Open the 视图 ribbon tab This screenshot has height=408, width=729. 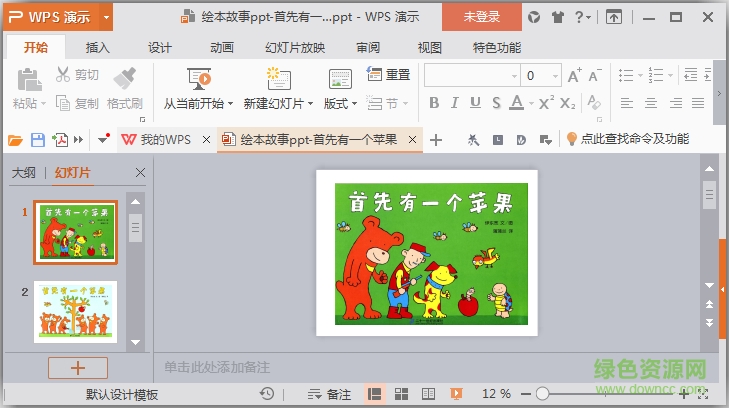coord(430,47)
